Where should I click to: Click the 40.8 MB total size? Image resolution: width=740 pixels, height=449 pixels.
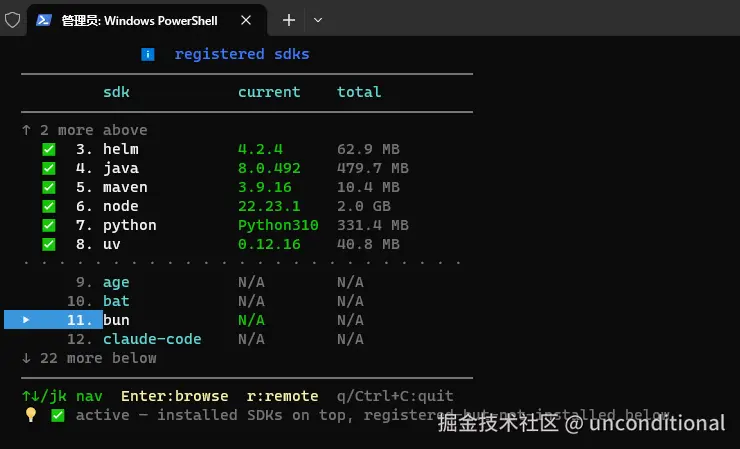(x=368, y=244)
